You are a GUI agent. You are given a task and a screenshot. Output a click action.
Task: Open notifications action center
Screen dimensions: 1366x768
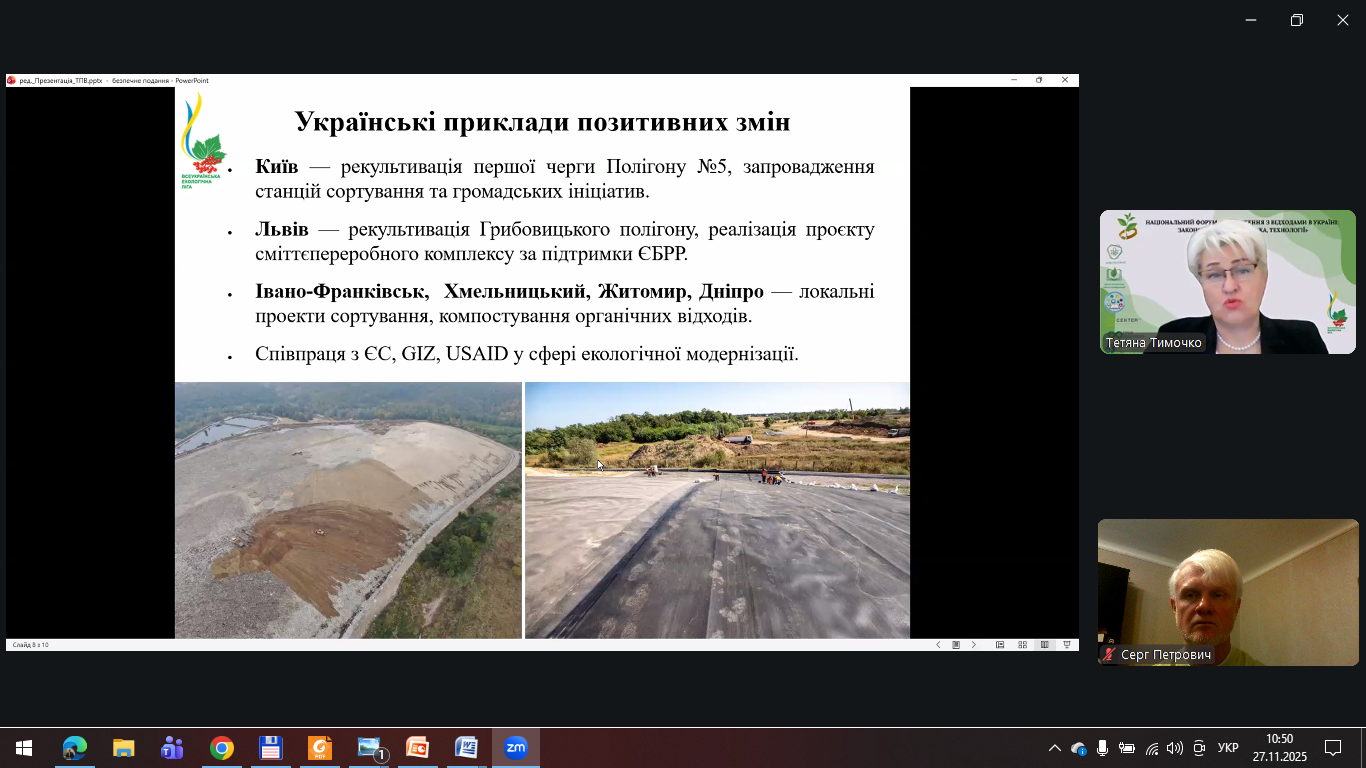tap(1332, 748)
